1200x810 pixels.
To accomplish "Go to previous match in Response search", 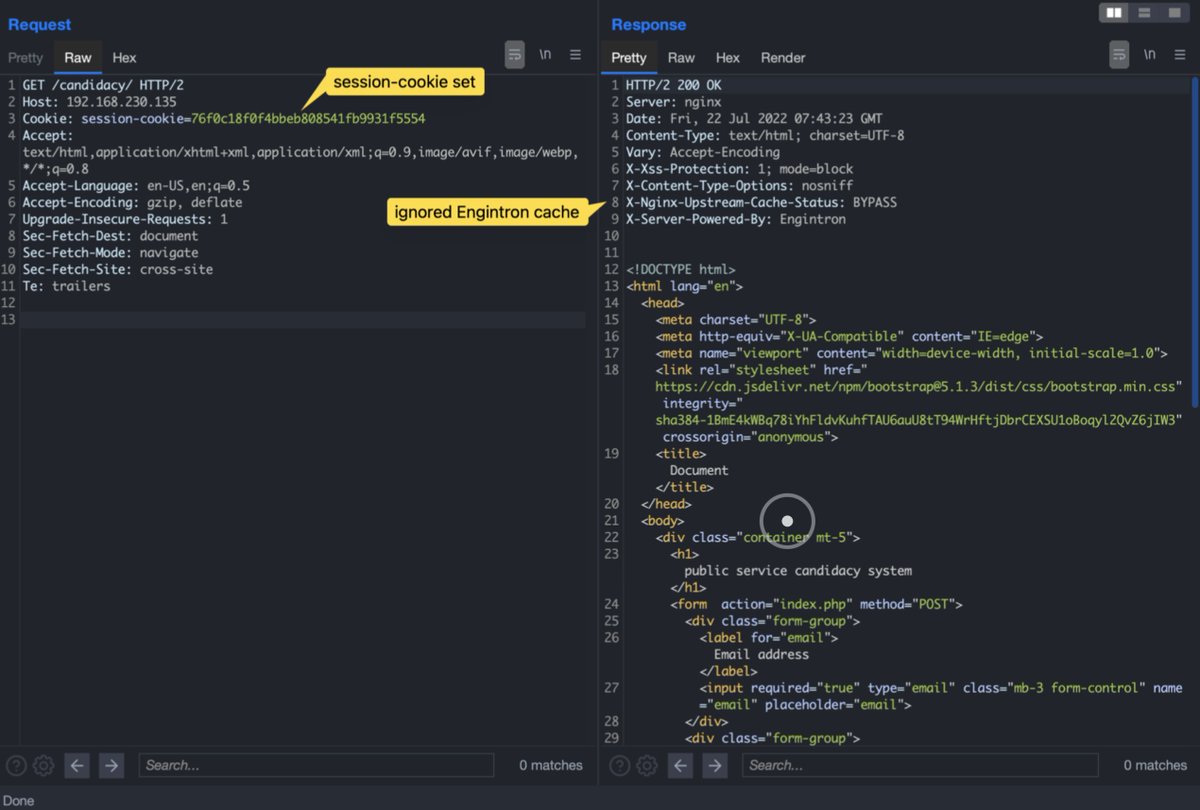I will (x=681, y=766).
